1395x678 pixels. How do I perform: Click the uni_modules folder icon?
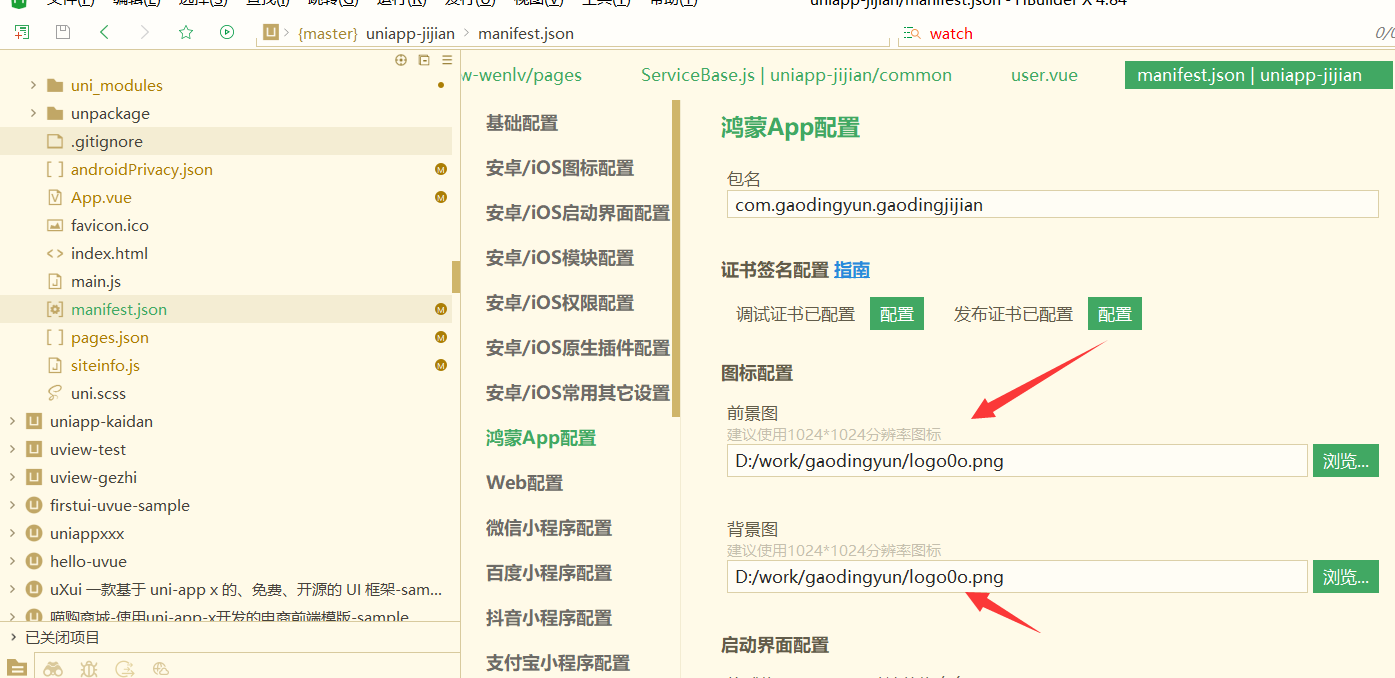(x=55, y=85)
